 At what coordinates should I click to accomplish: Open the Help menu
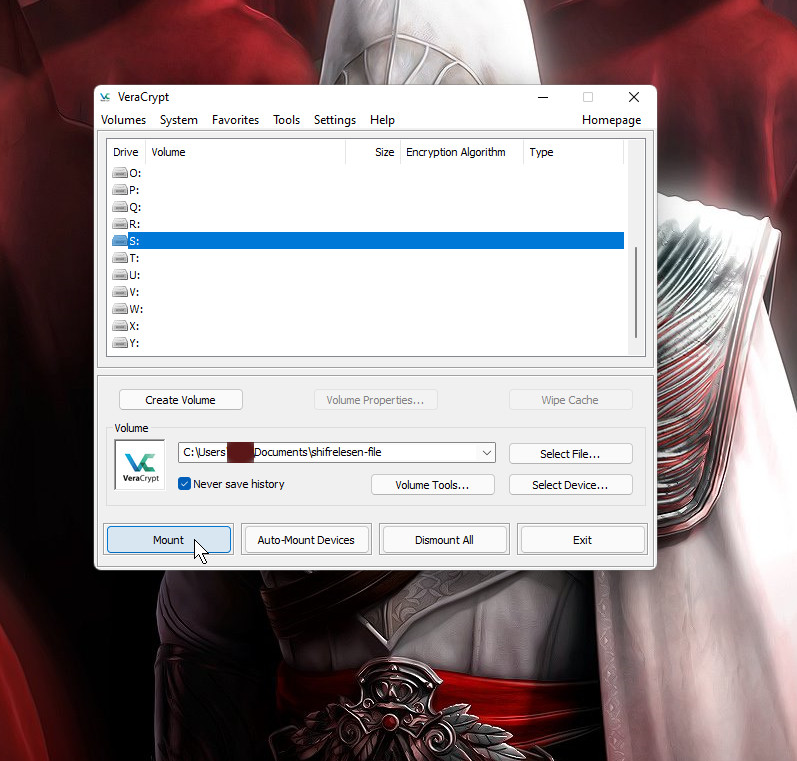382,120
